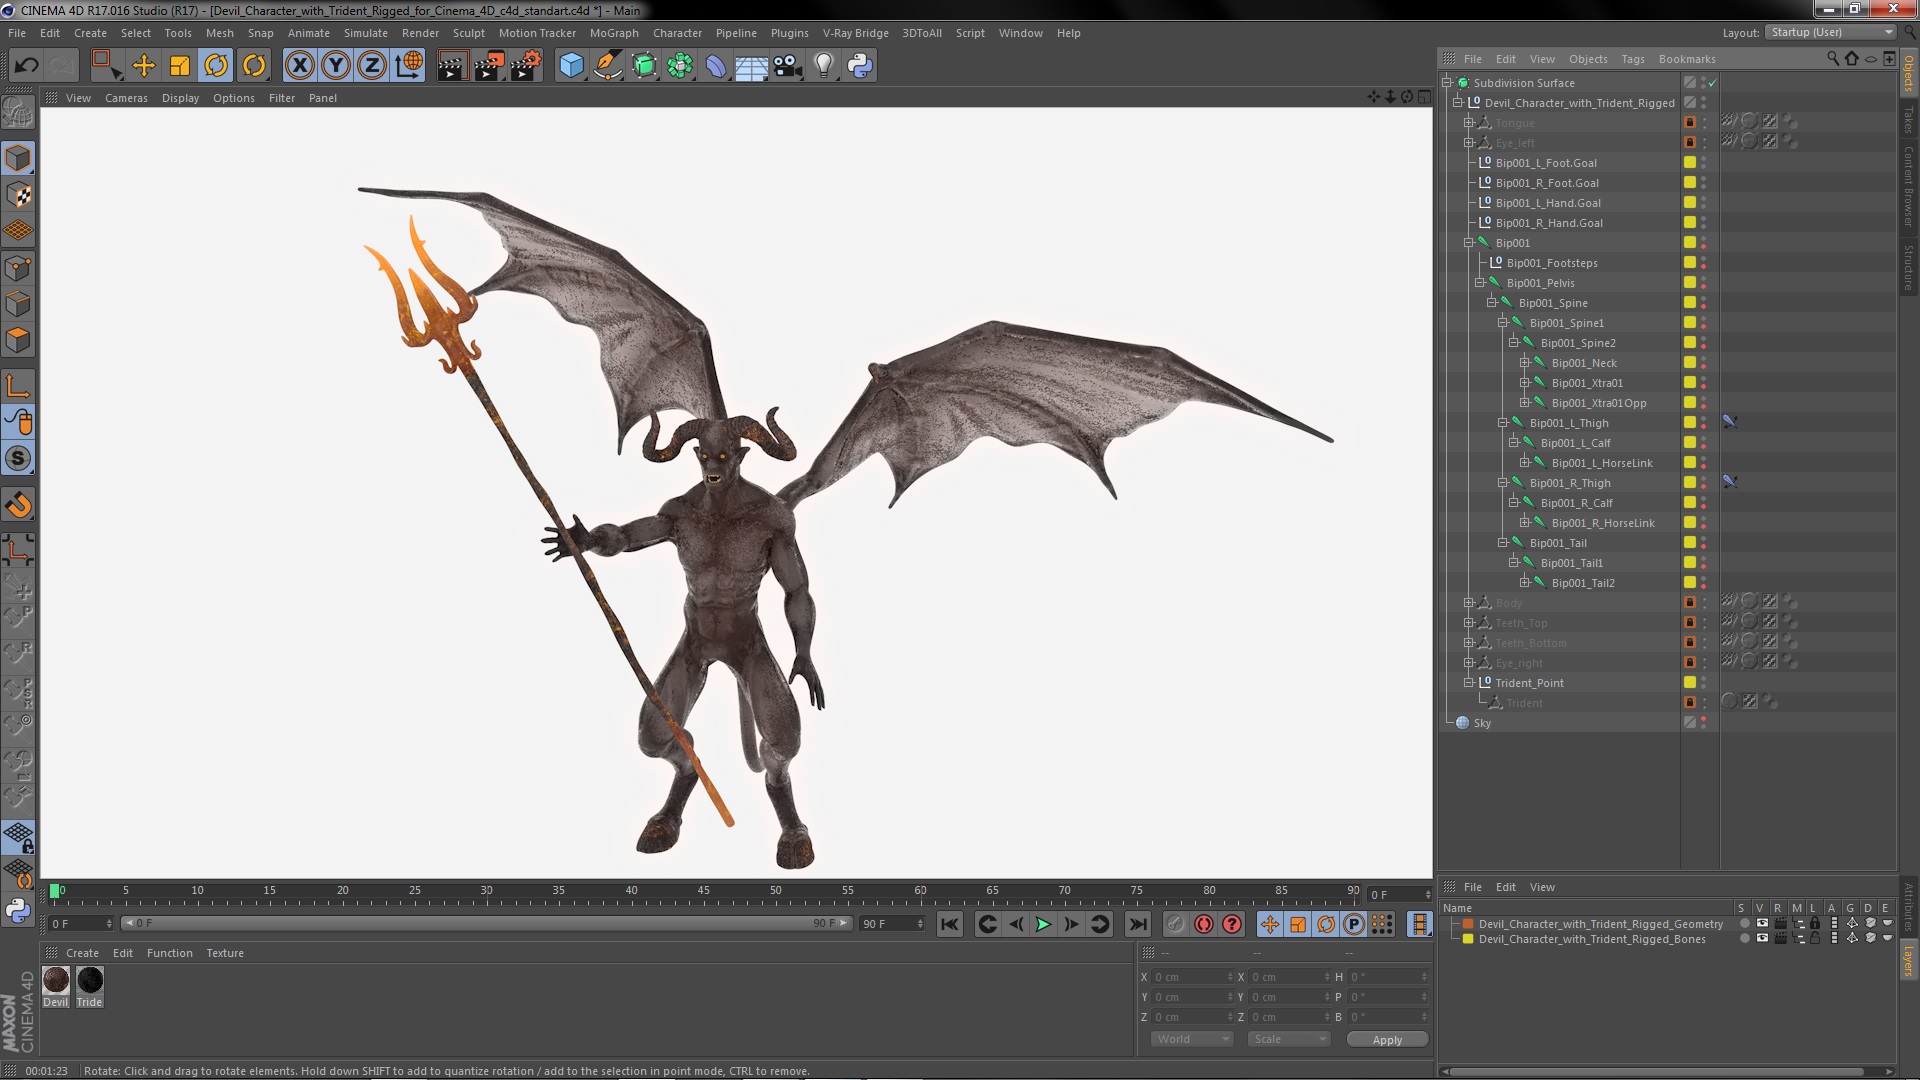
Task: Select the Live Selection tool
Action: (106, 66)
